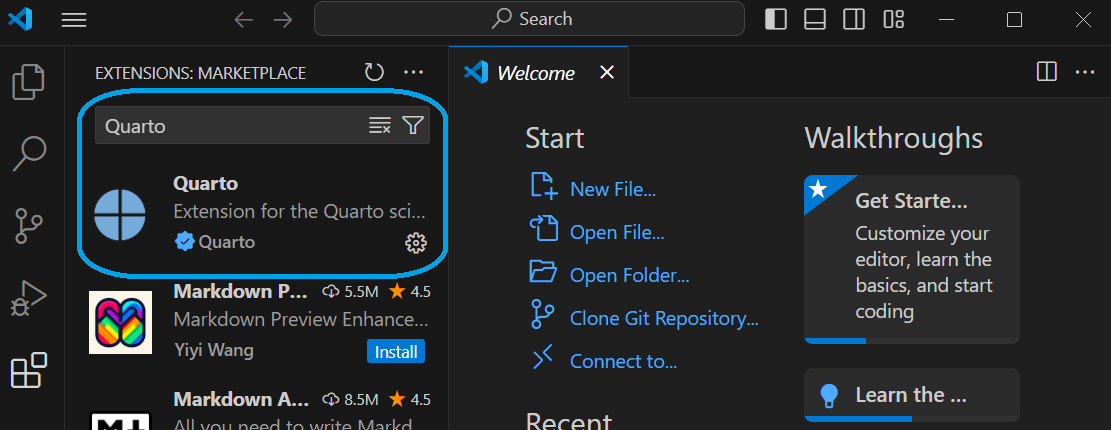Select Markdown Preview Enhanced title

pos(241,291)
